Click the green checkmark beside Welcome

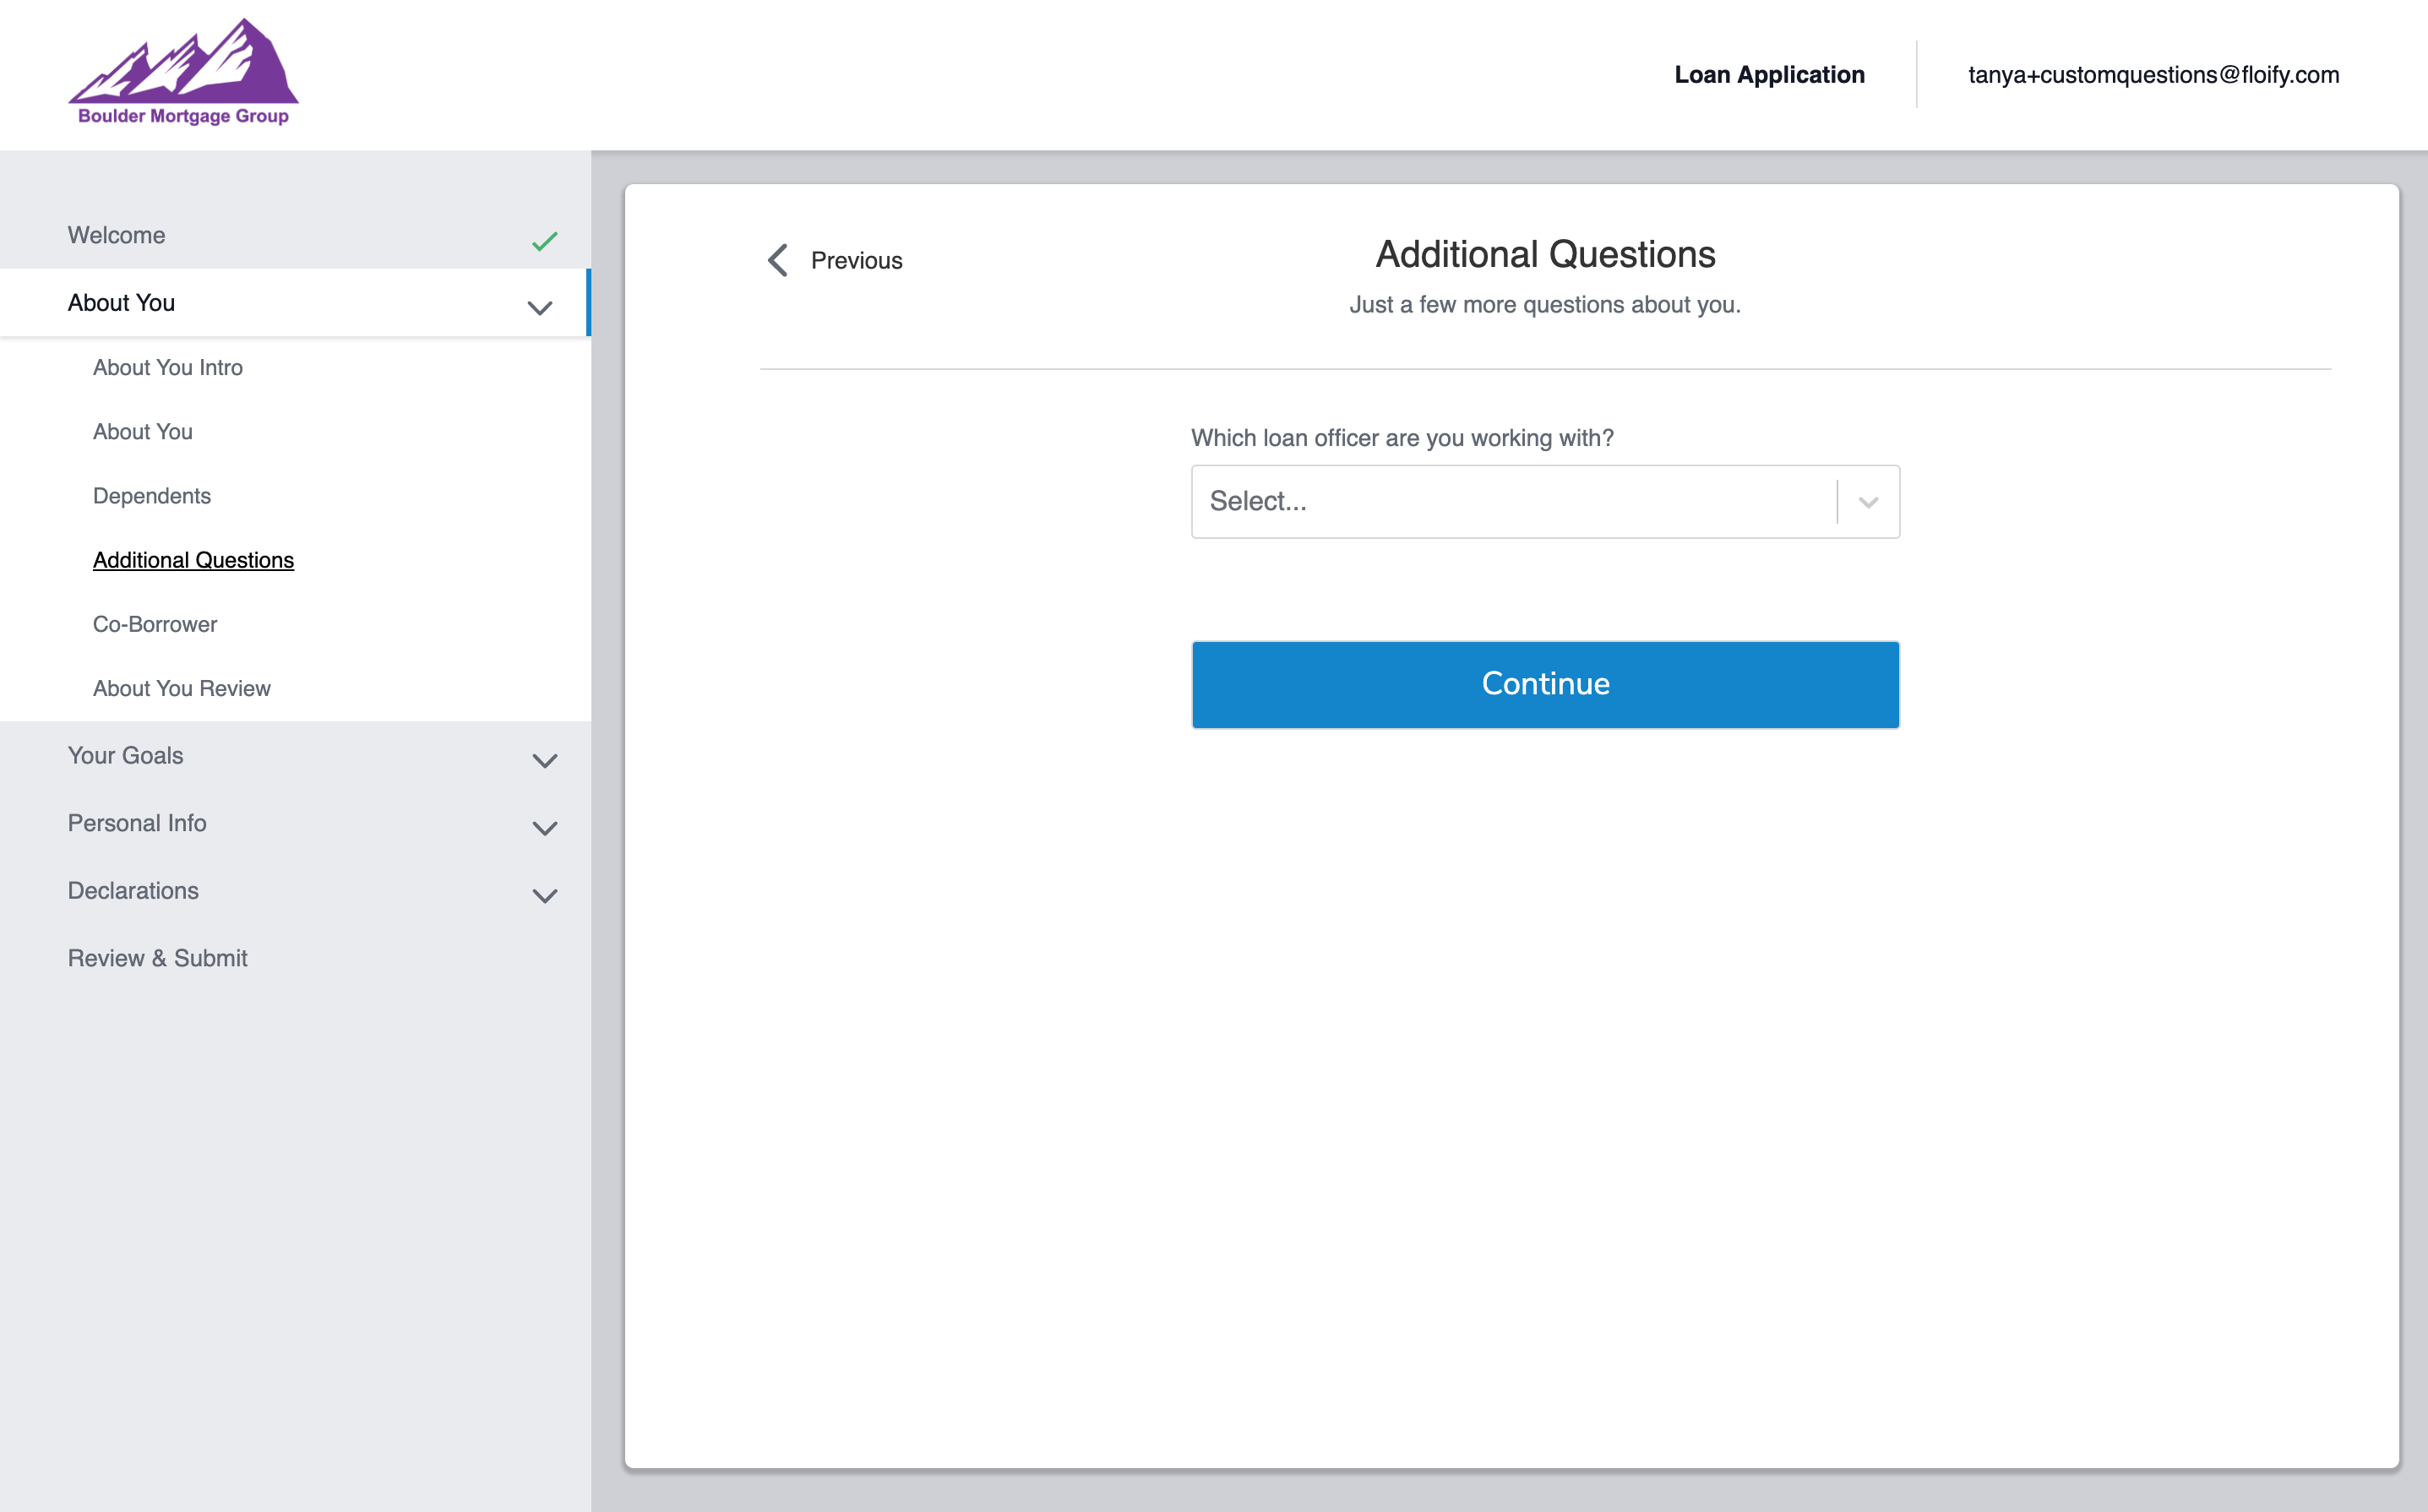(x=544, y=241)
